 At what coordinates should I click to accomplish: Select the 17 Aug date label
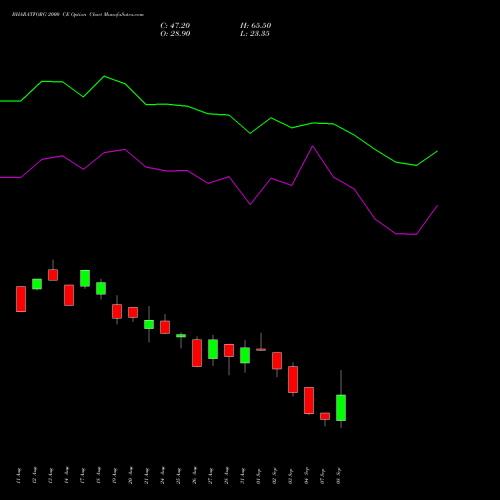[82, 476]
